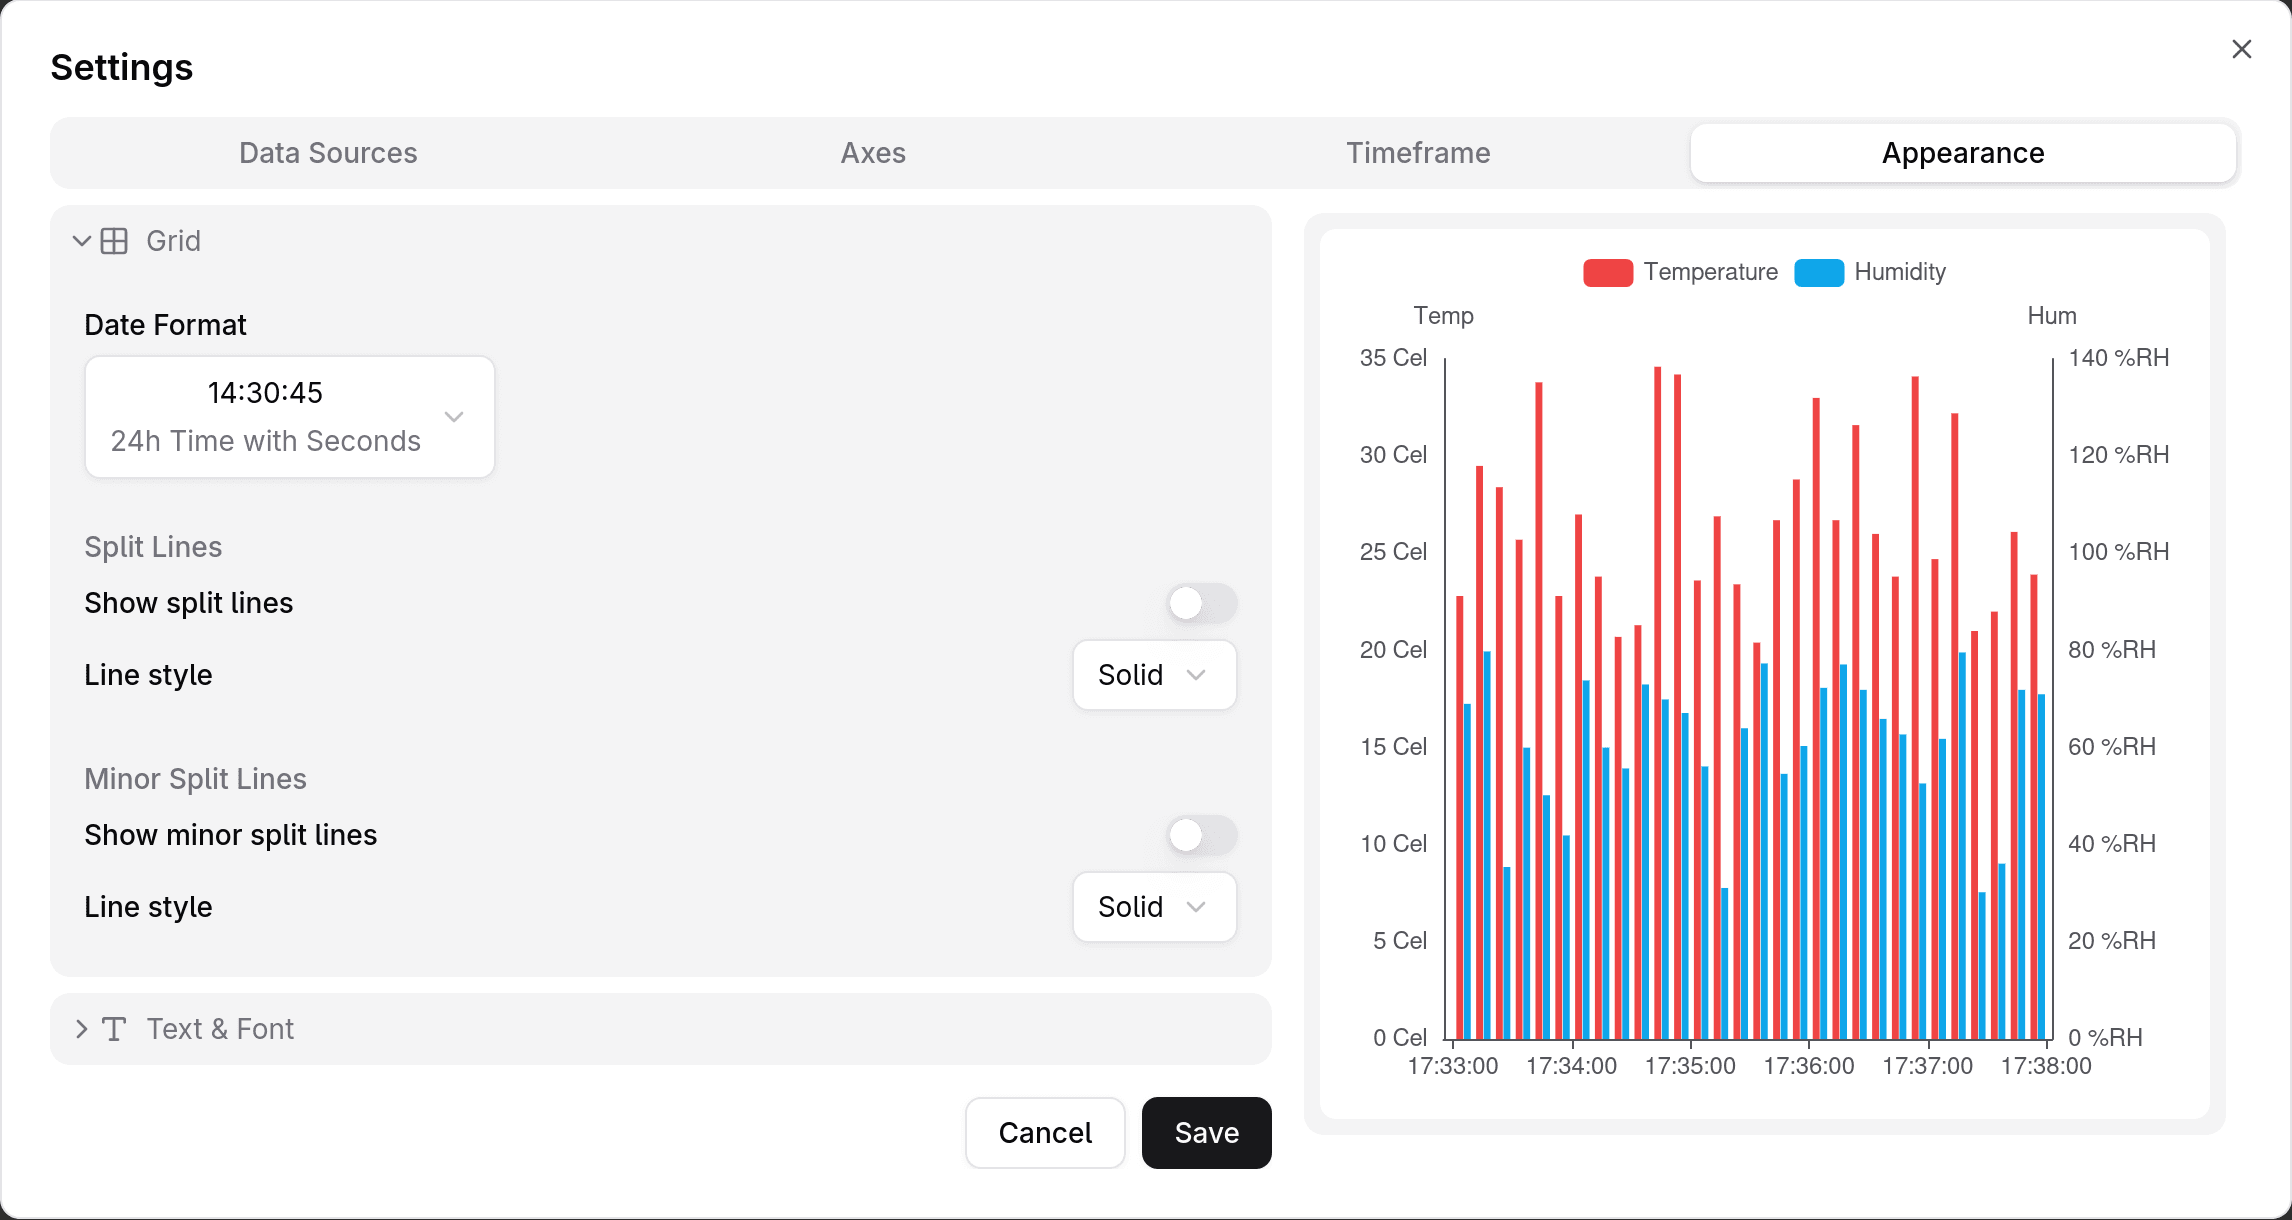Screen dimensions: 2292x1220
Task: Save the settings changes
Action: pyautogui.click(x=1206, y=1133)
